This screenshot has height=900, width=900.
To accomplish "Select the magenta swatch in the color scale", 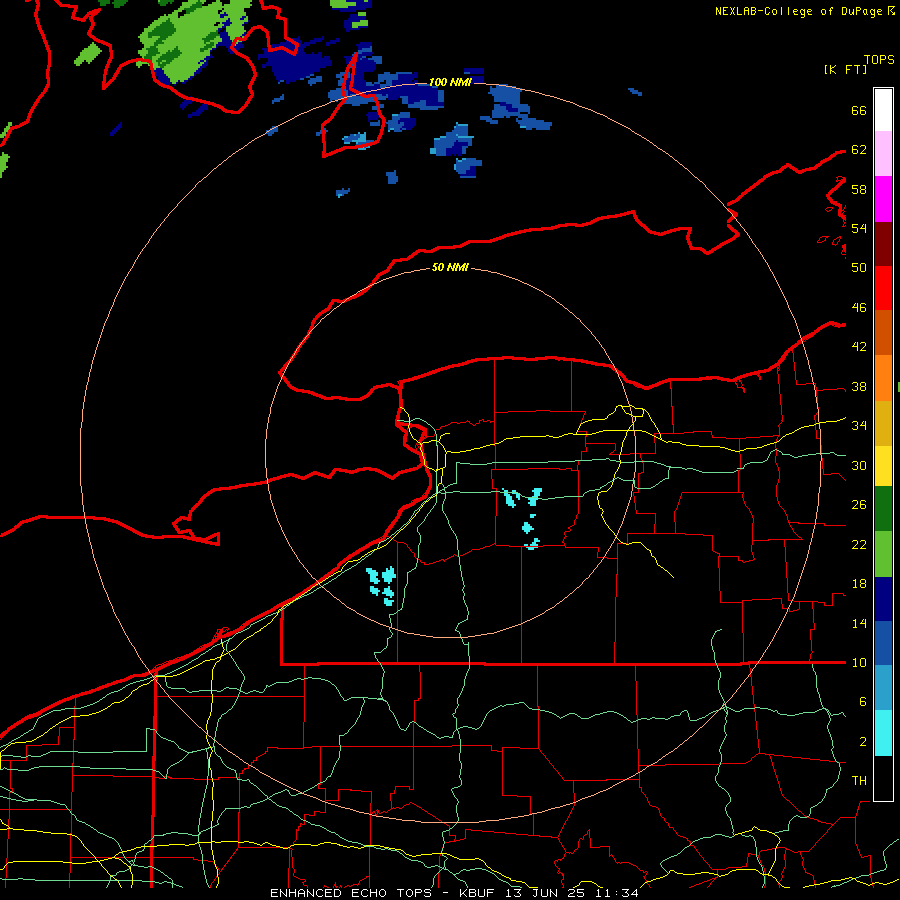I will click(x=883, y=199).
